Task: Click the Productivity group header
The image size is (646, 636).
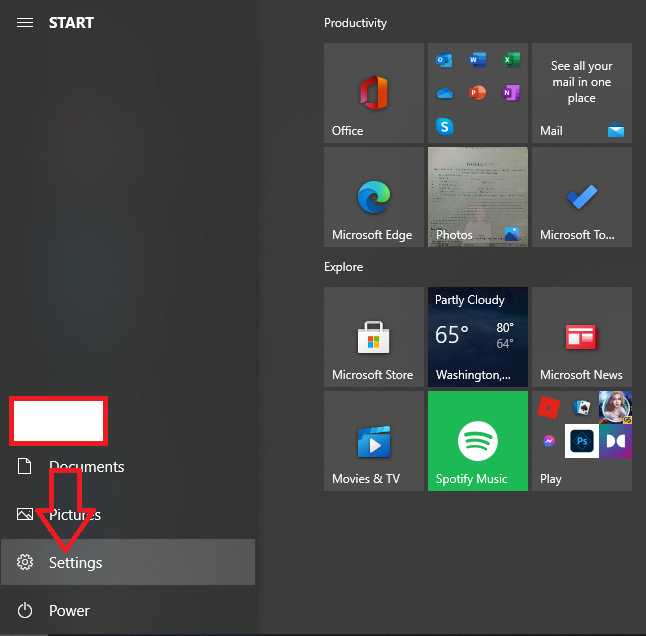Action: click(355, 23)
